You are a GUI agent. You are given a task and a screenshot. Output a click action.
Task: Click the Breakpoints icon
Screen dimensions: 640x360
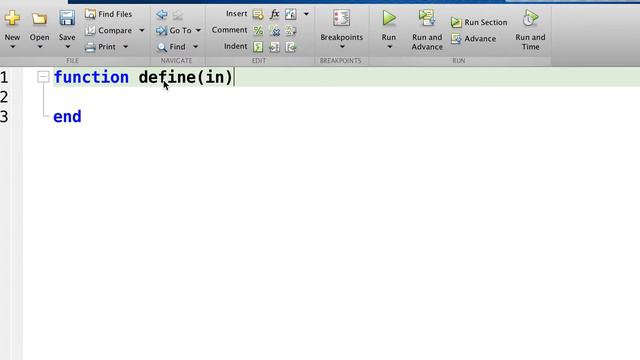pos(341,18)
